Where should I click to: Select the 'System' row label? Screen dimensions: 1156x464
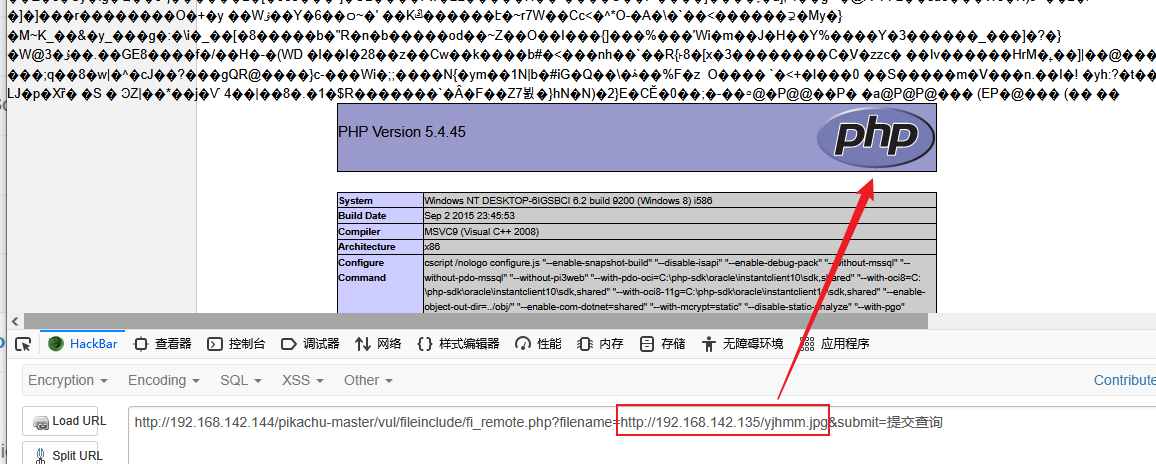click(x=355, y=201)
